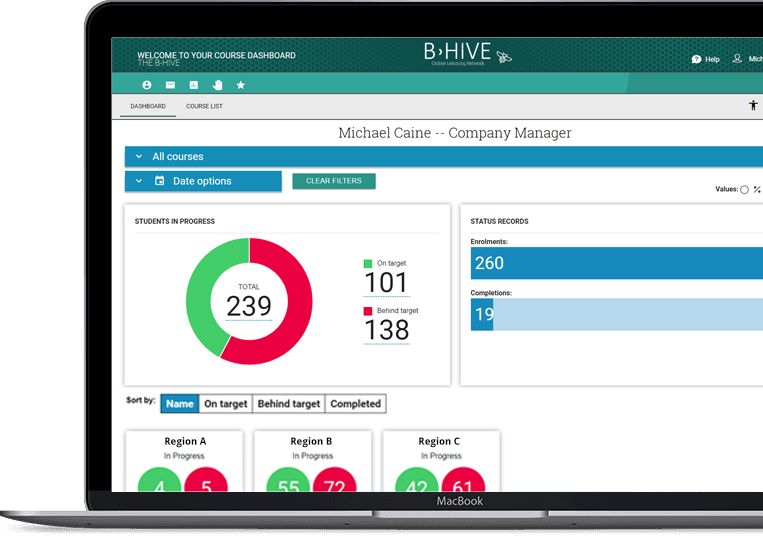This screenshot has width=763, height=536.
Task: Open the Help speech bubble icon
Action: 697,59
